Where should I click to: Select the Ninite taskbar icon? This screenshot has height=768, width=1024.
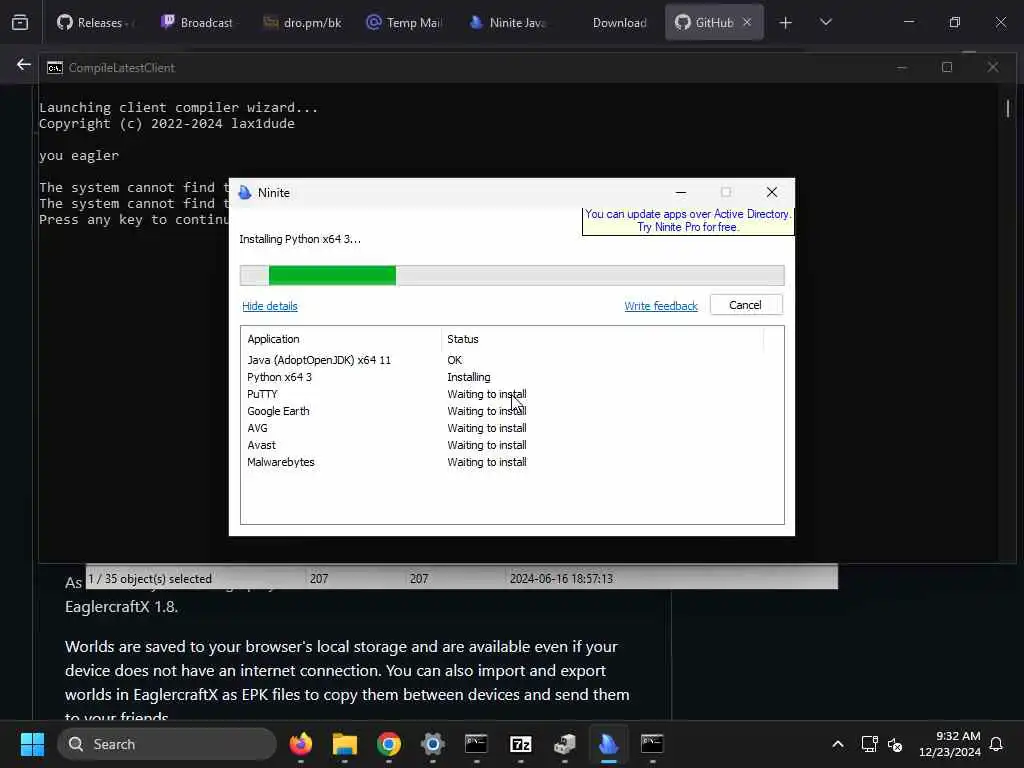608,744
